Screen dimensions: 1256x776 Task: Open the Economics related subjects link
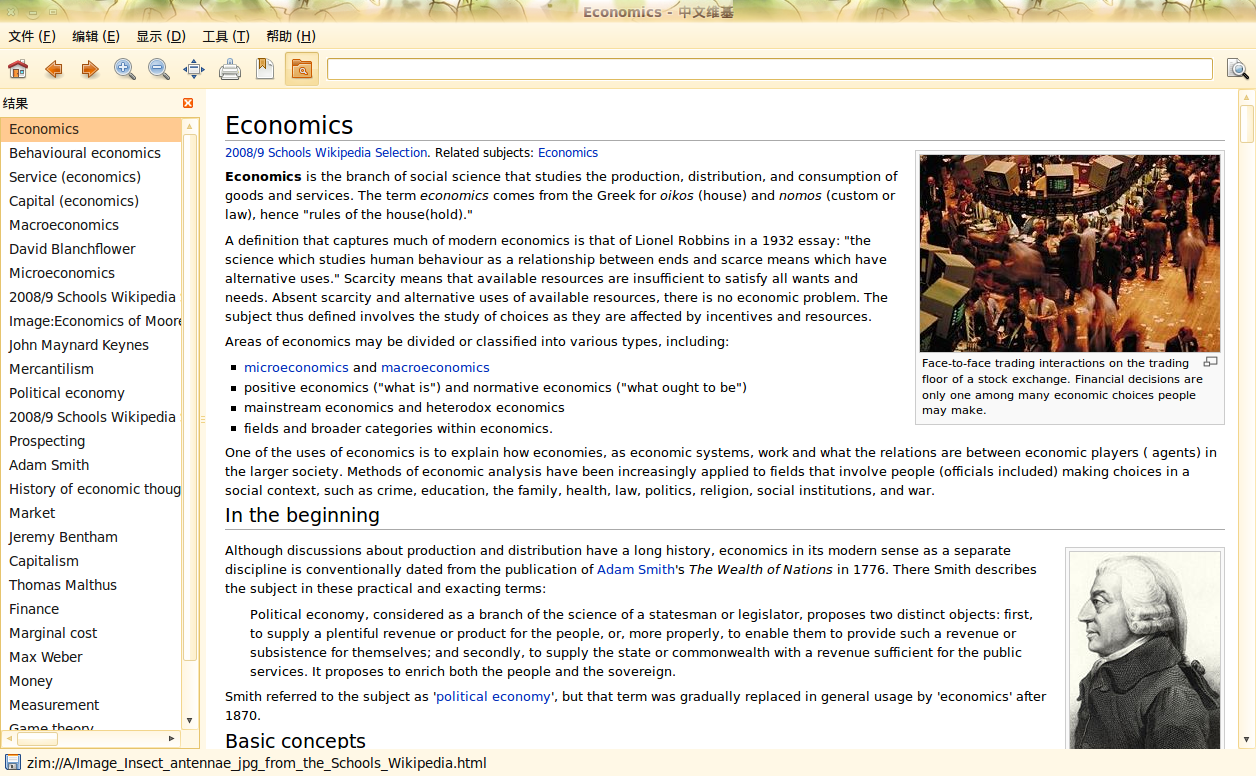click(568, 153)
